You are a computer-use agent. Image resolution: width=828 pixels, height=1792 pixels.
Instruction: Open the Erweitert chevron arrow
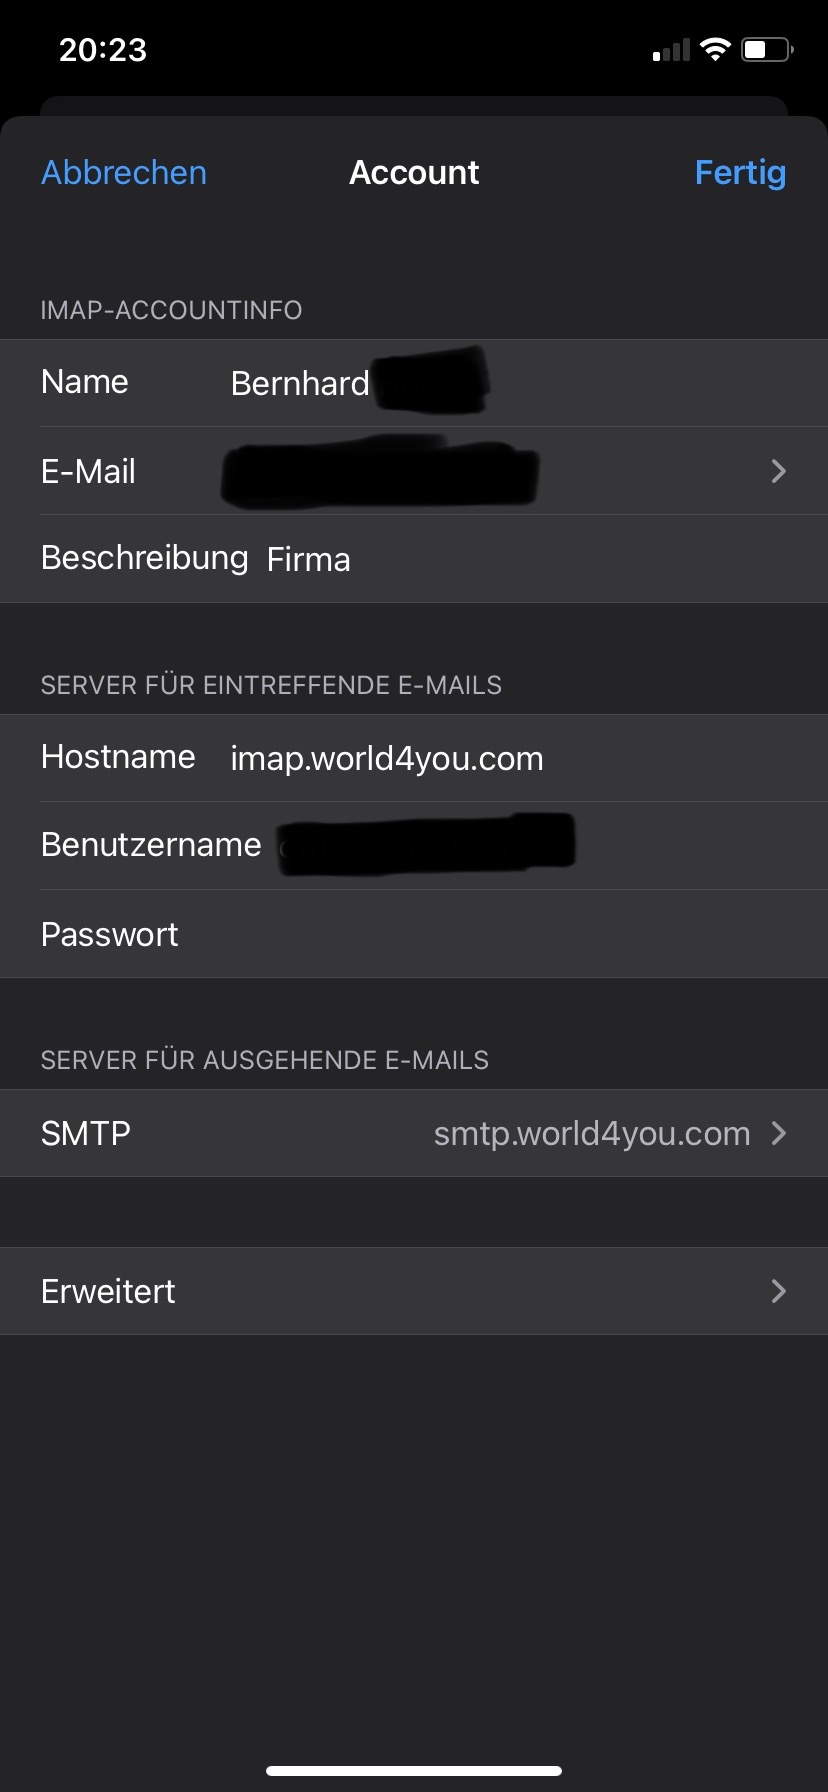pos(779,1291)
